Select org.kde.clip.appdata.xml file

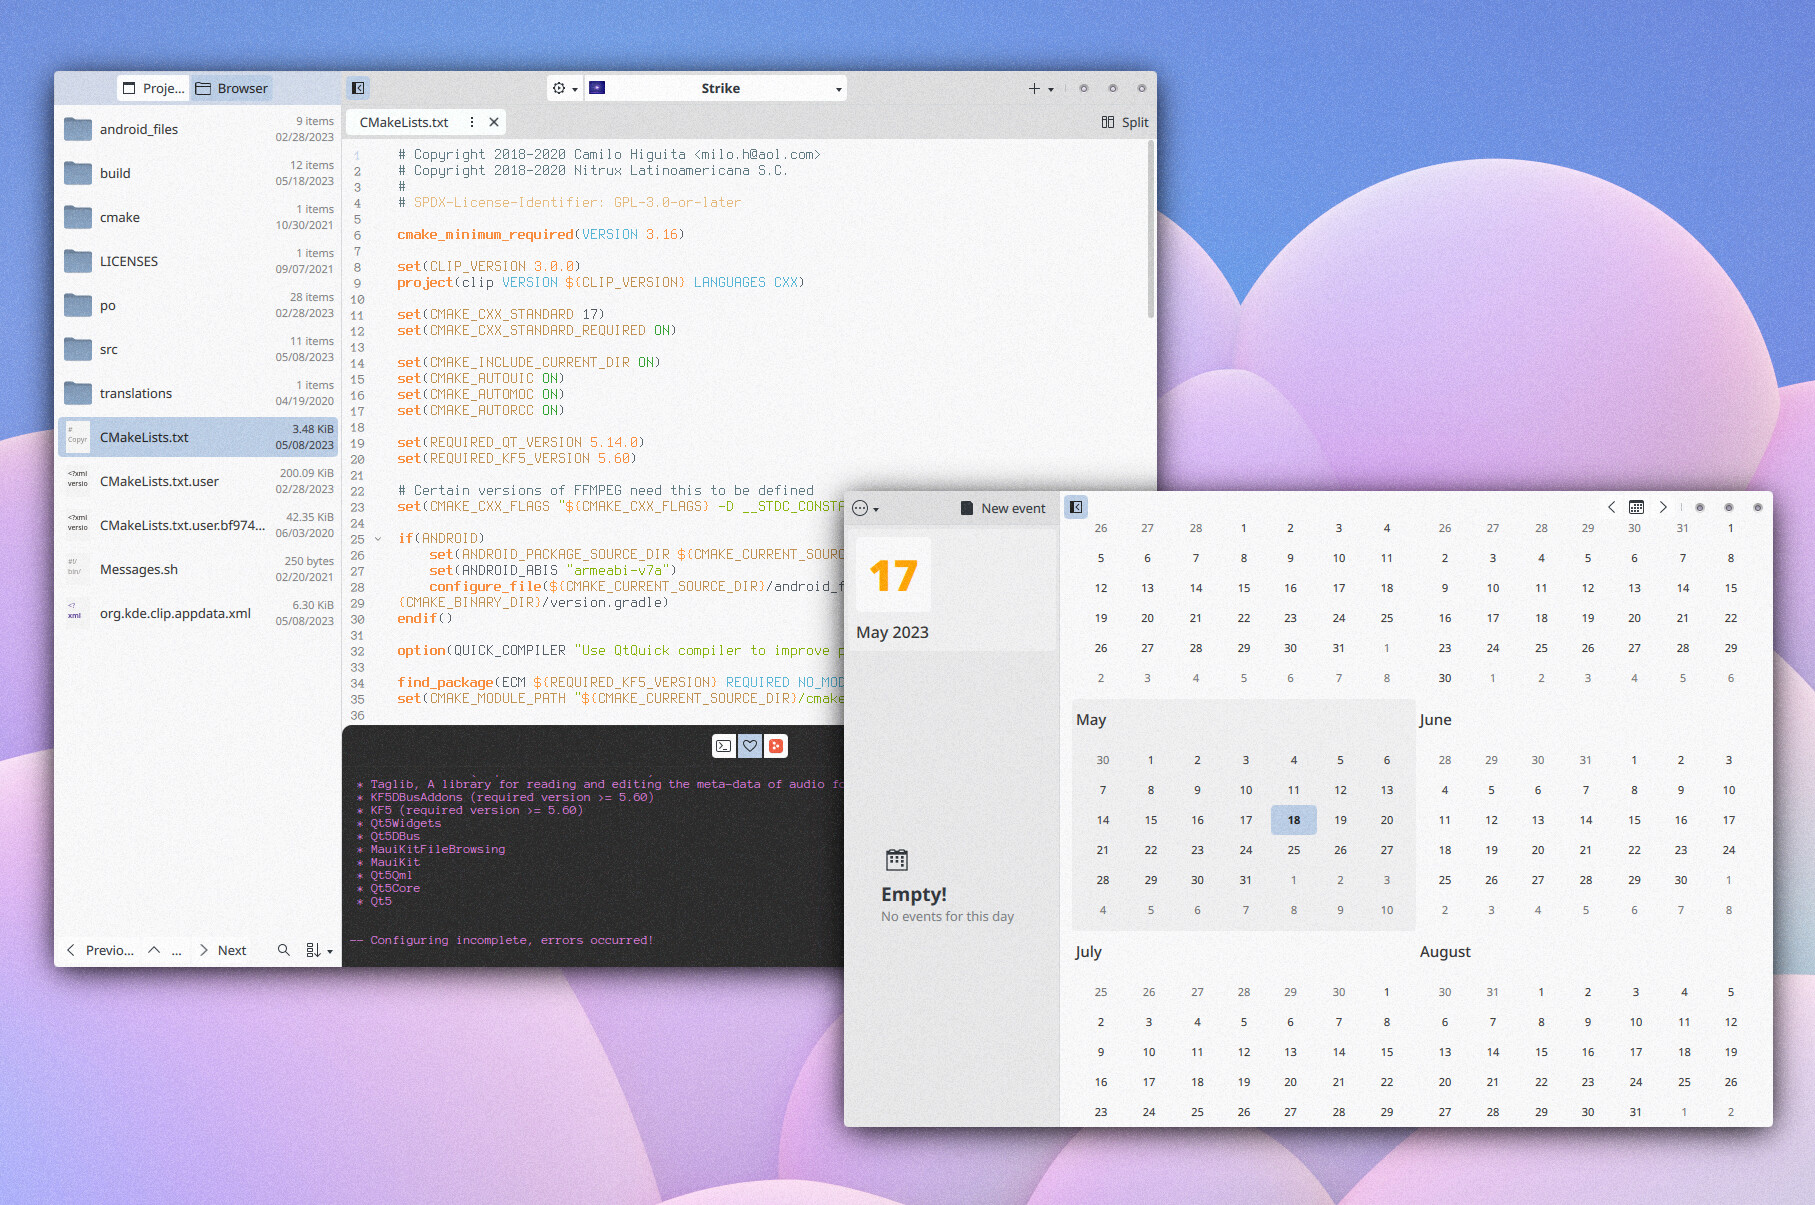[198, 613]
